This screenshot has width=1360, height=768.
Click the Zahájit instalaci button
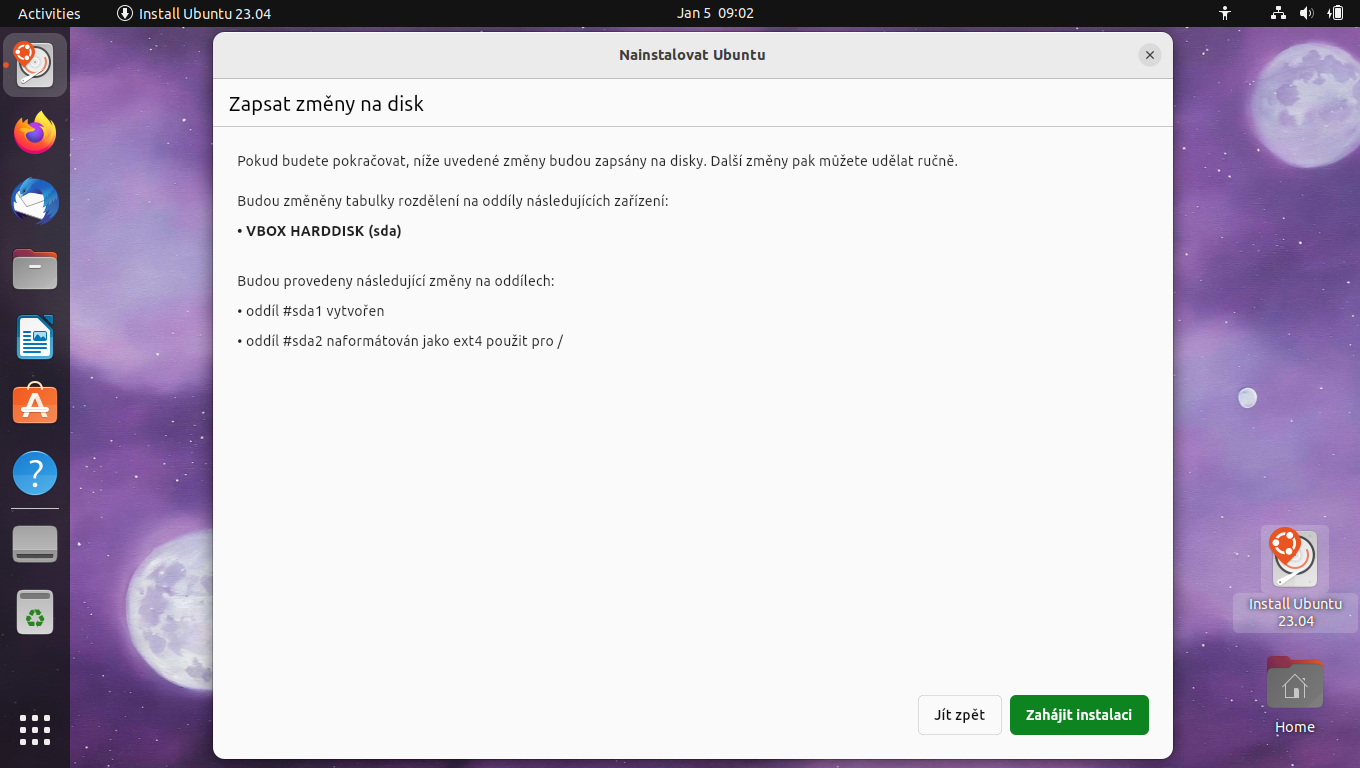click(x=1079, y=715)
